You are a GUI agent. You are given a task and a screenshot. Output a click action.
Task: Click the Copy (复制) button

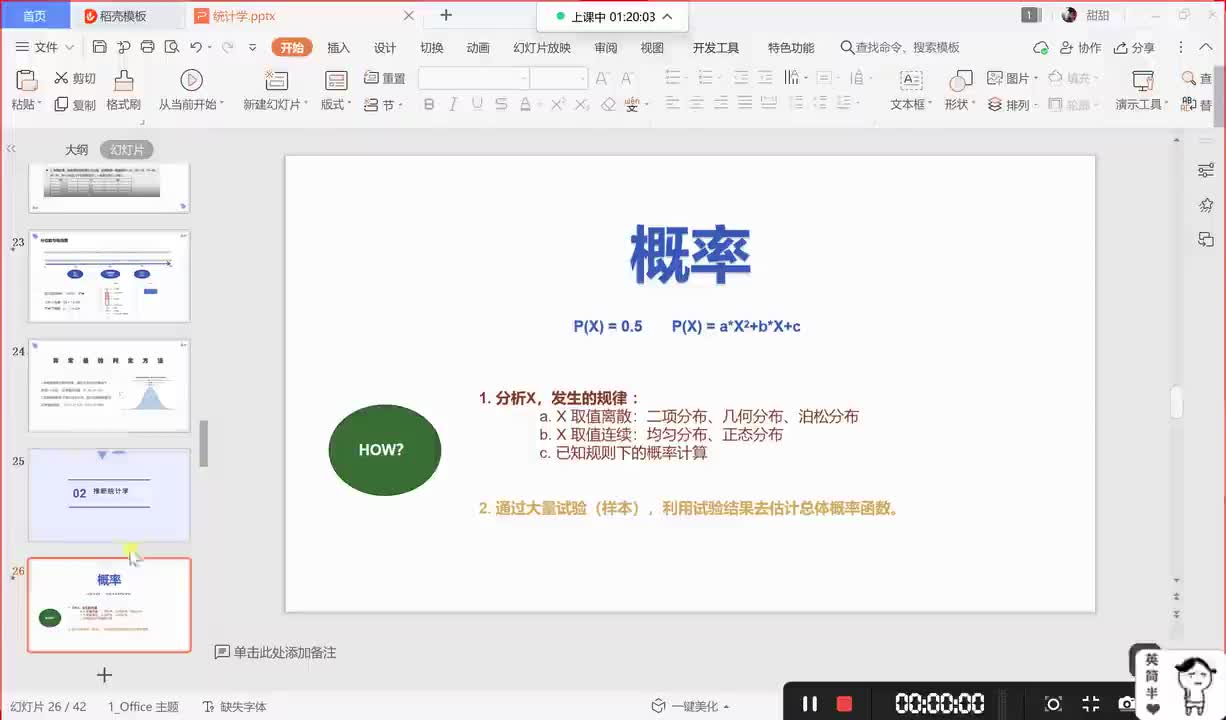pos(75,104)
